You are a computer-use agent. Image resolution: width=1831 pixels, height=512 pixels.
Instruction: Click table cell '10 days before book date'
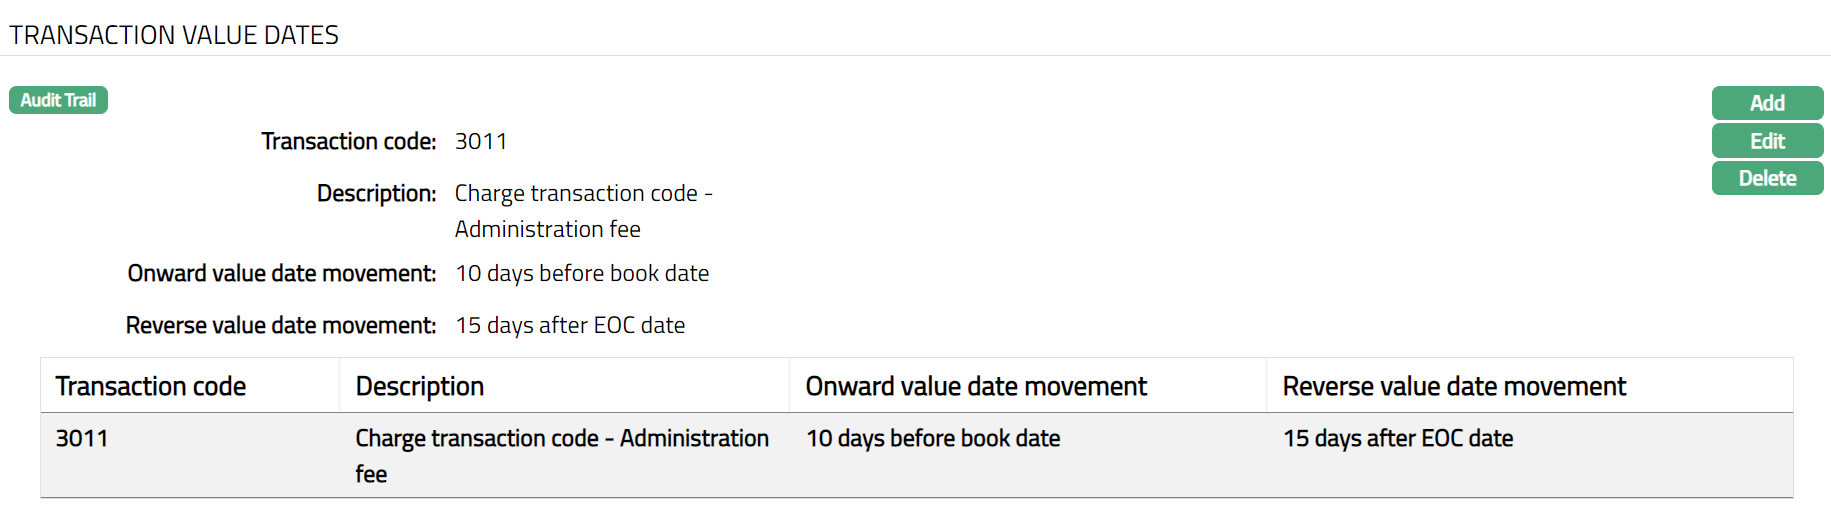tap(933, 438)
